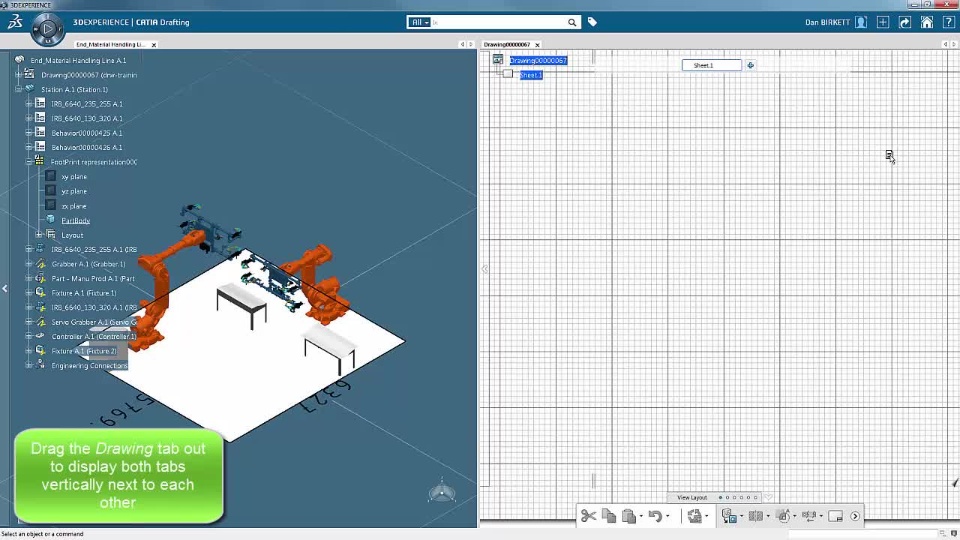The height and width of the screenshot is (540, 960).
Task: Open the user profile icon
Action: click(x=861, y=22)
